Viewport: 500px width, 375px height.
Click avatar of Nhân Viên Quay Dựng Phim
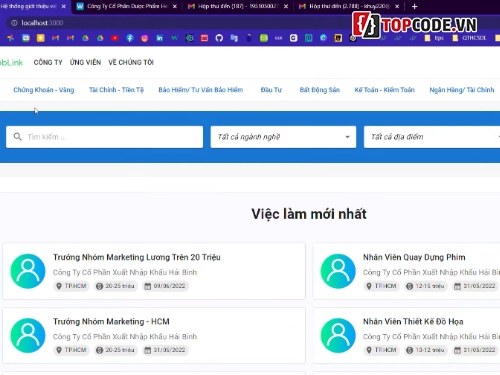338,271
